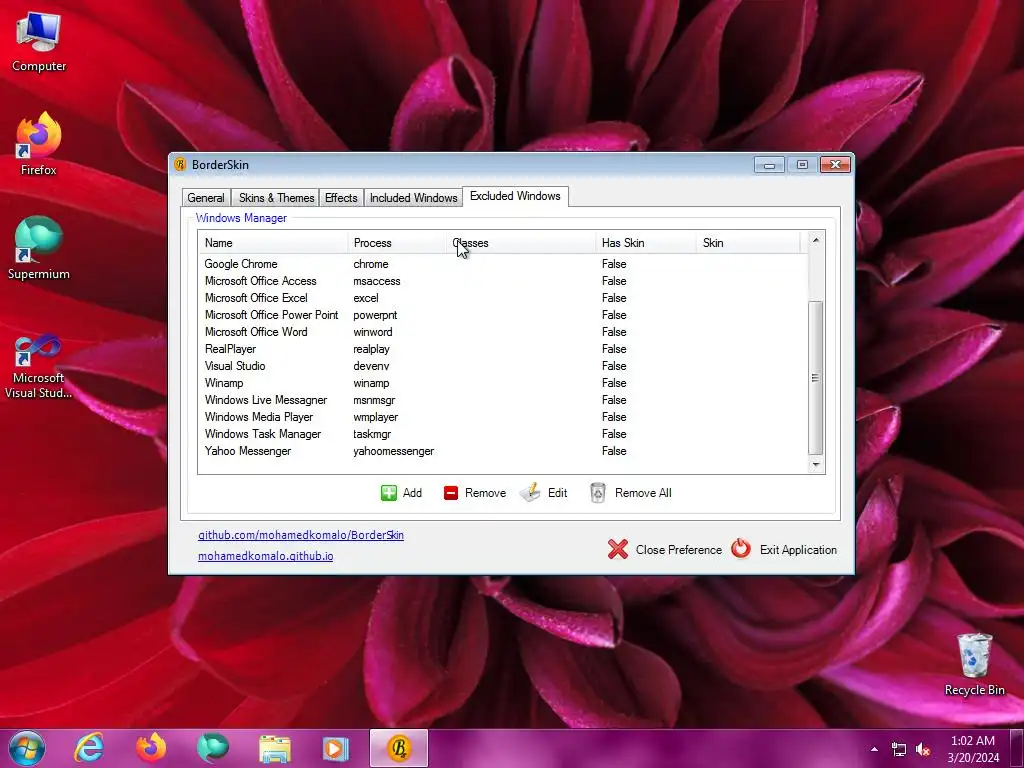Viewport: 1024px width, 768px height.
Task: Switch to the General tab
Action: click(206, 198)
